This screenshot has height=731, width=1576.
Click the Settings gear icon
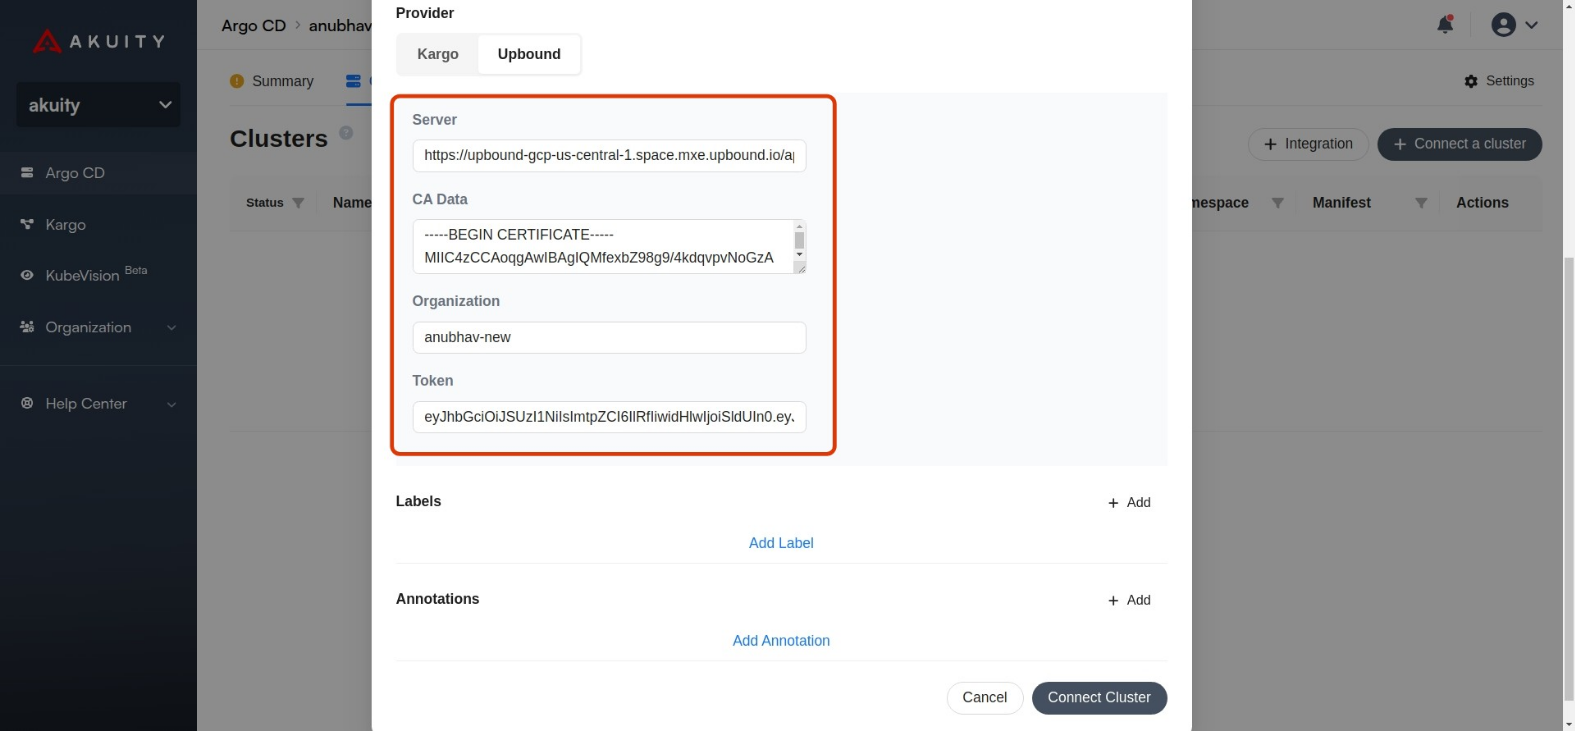click(1471, 81)
